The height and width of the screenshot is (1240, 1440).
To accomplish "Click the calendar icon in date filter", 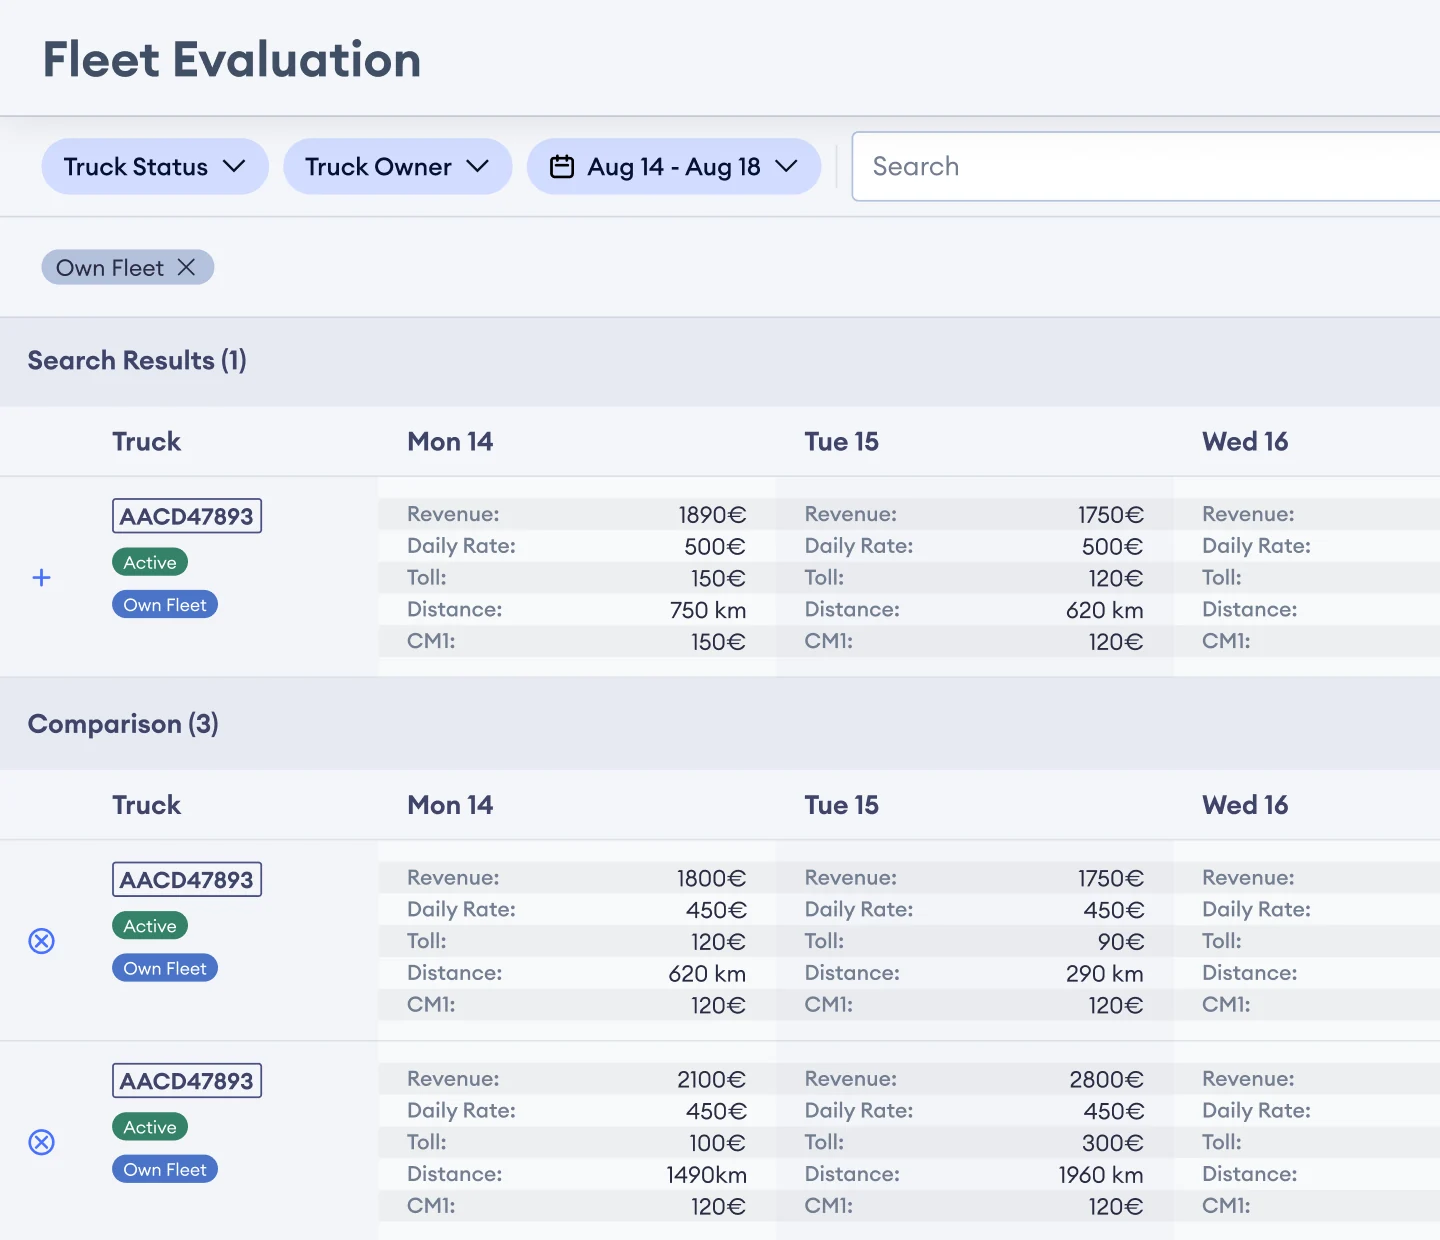I will tap(562, 166).
